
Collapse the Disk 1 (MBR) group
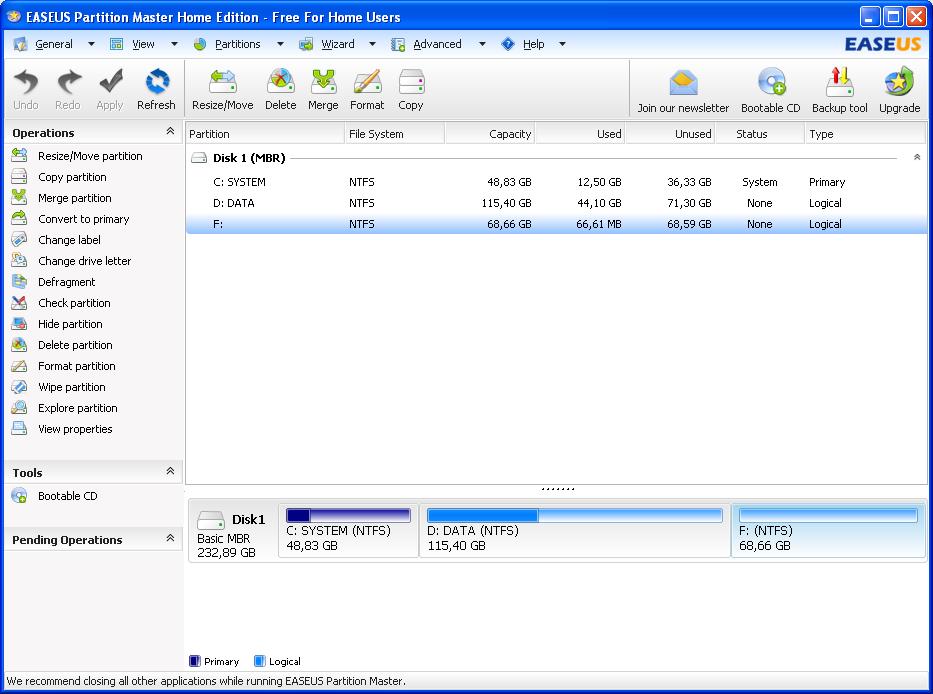tap(917, 157)
